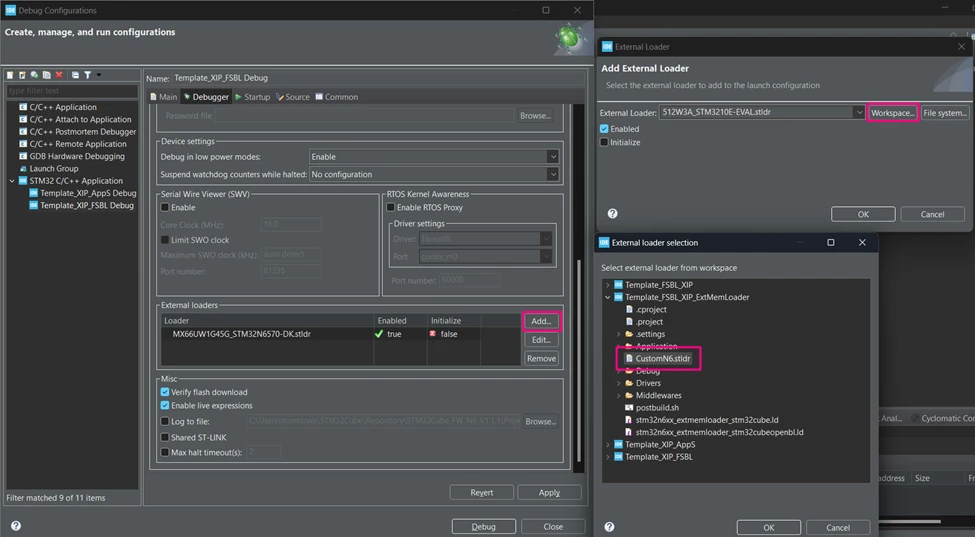Click Debugger tab vertical scrollbar
The image size is (975, 537).
580,360
